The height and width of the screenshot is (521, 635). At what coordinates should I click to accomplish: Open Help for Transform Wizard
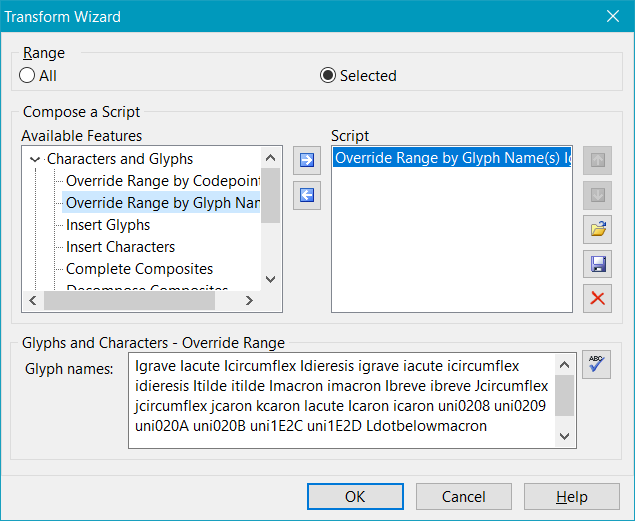(x=572, y=496)
